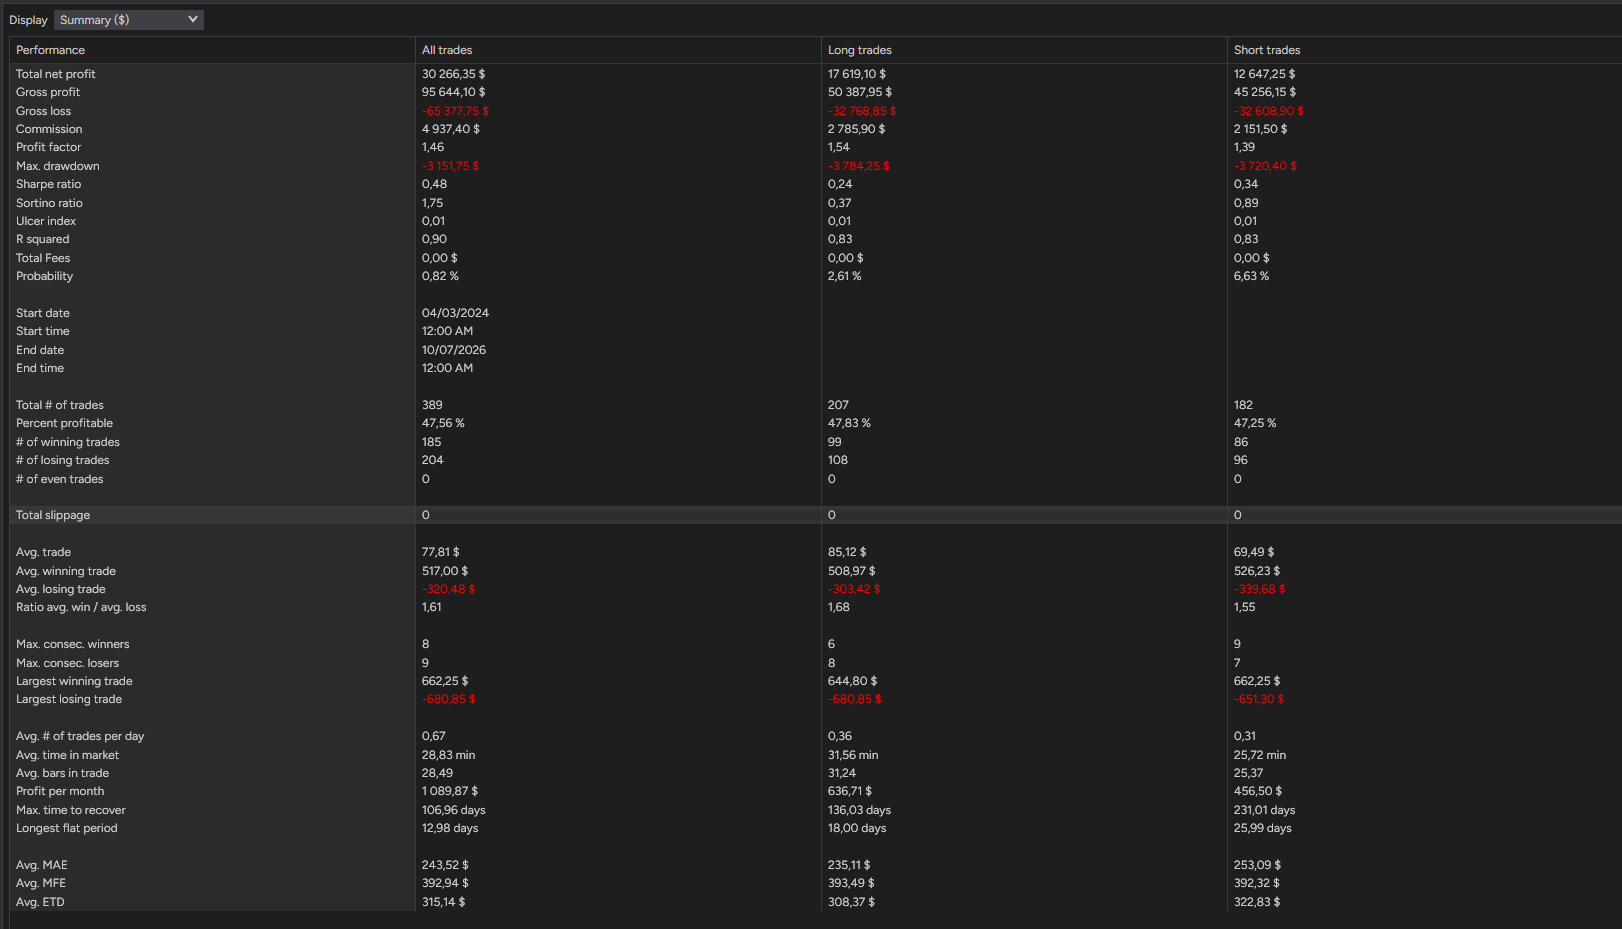
Task: Click the Sharpe ratio row label
Action: [49, 184]
